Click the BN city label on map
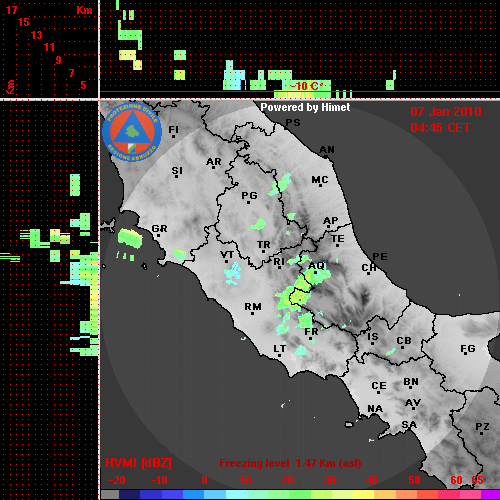The image size is (500, 500). click(411, 382)
